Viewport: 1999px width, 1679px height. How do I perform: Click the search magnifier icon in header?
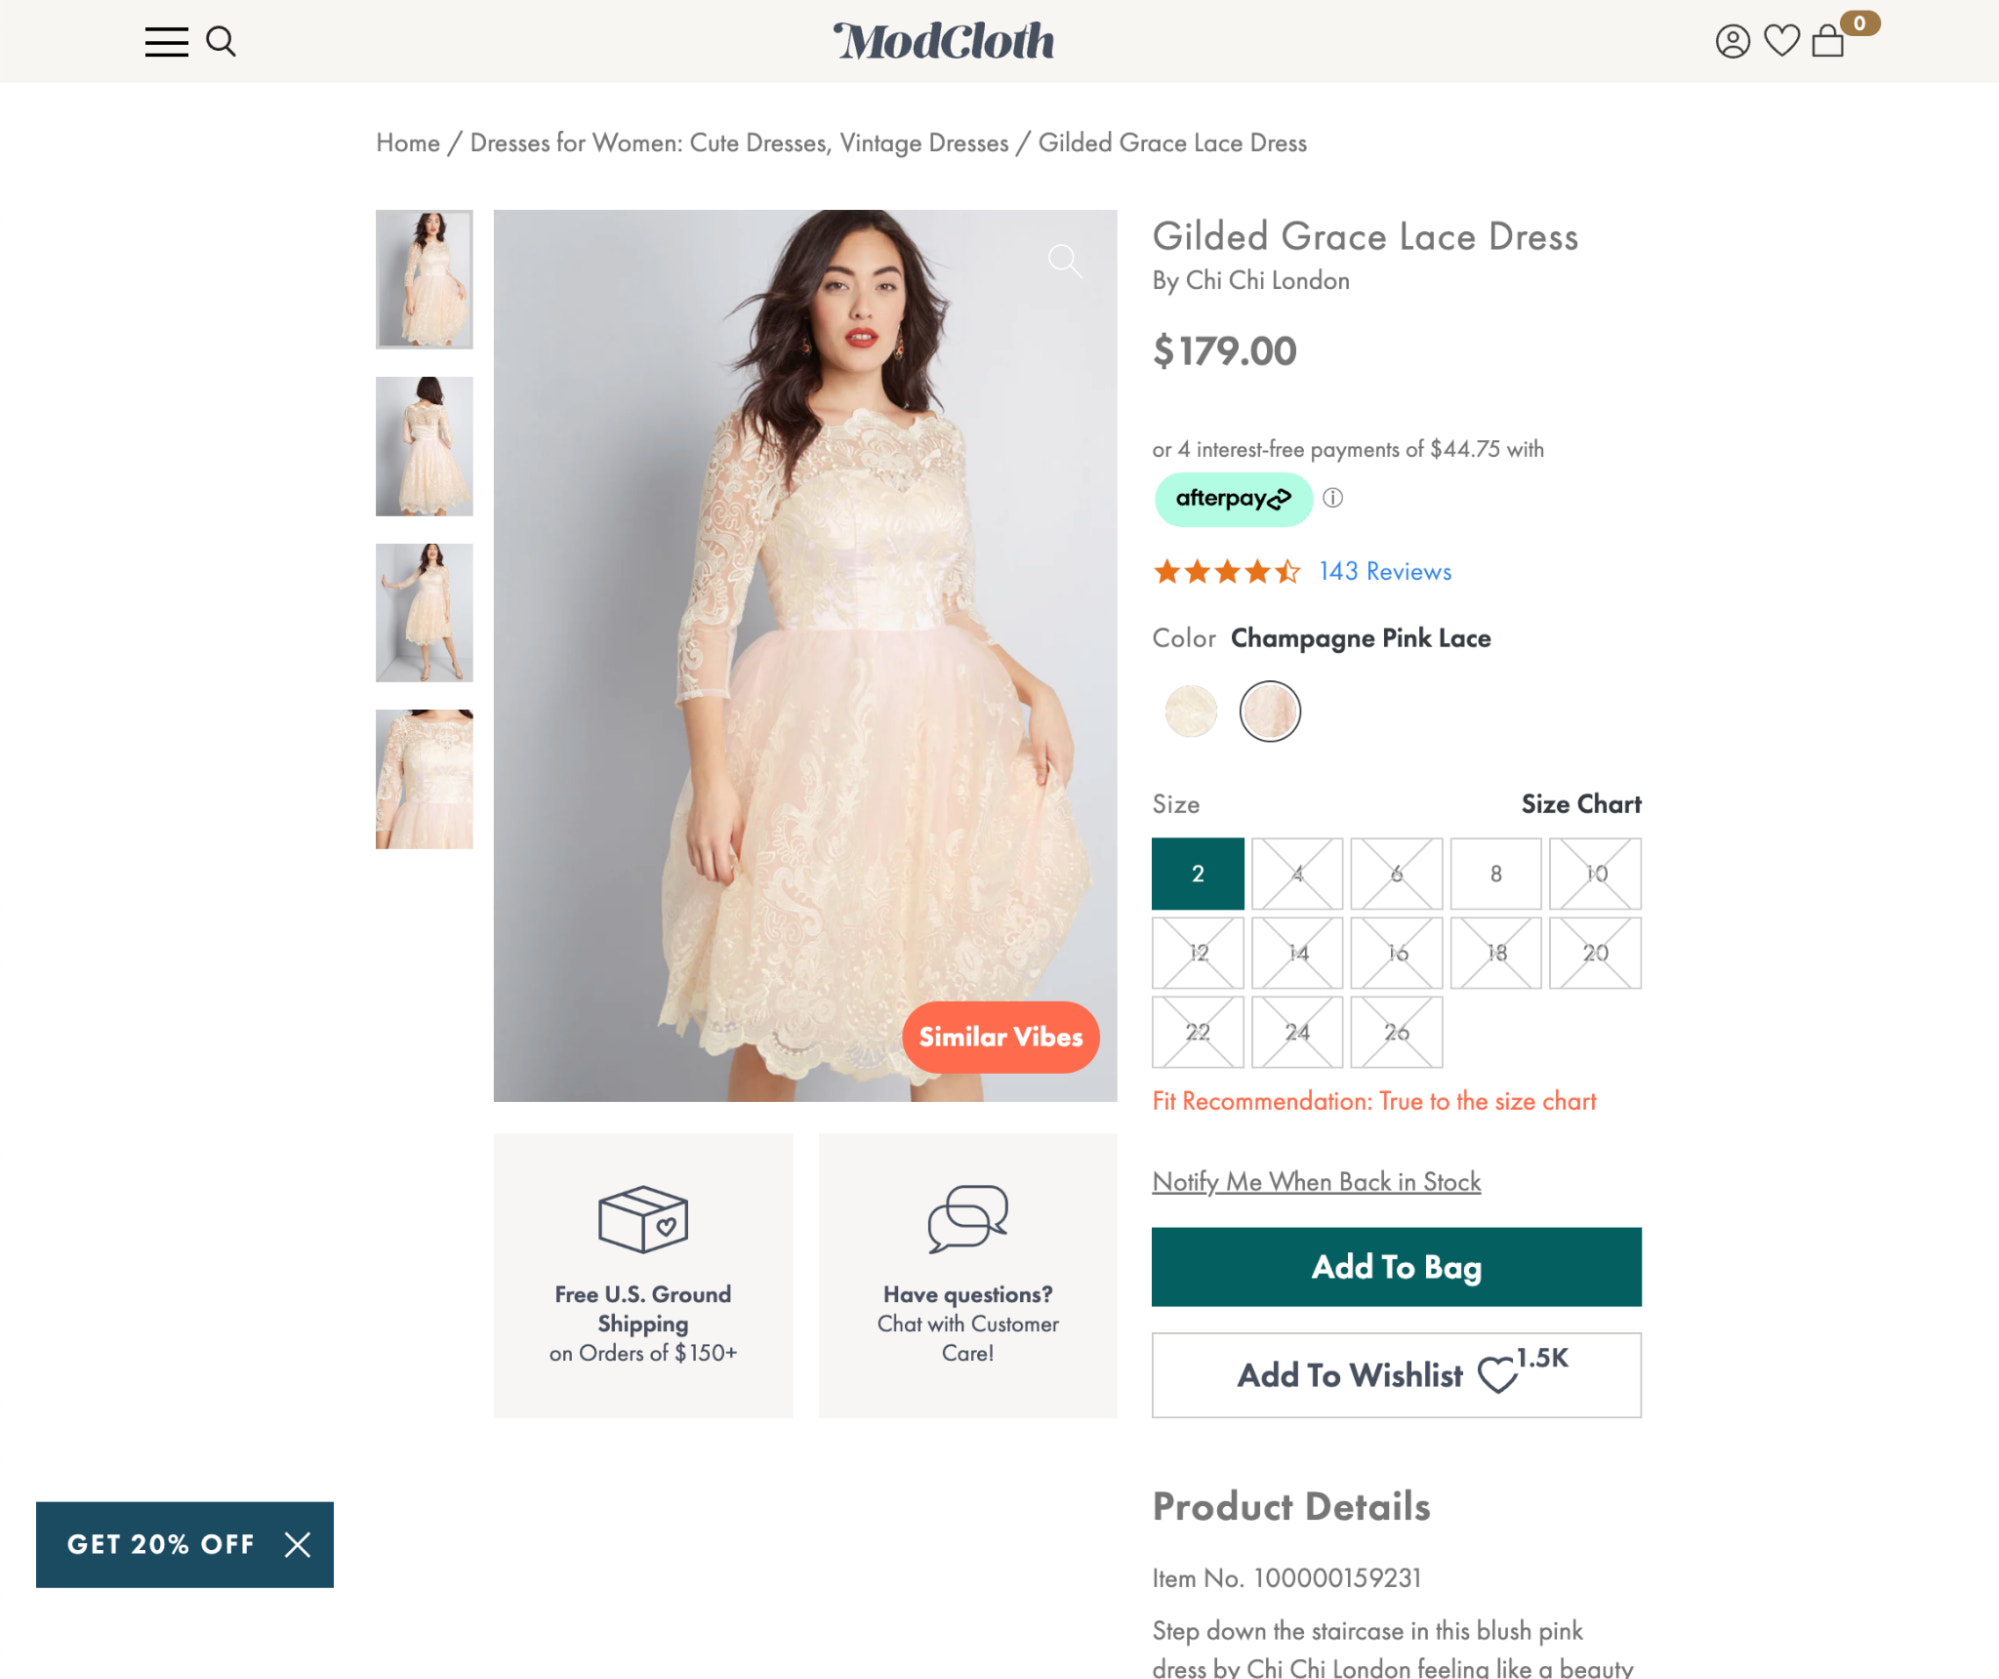221,42
